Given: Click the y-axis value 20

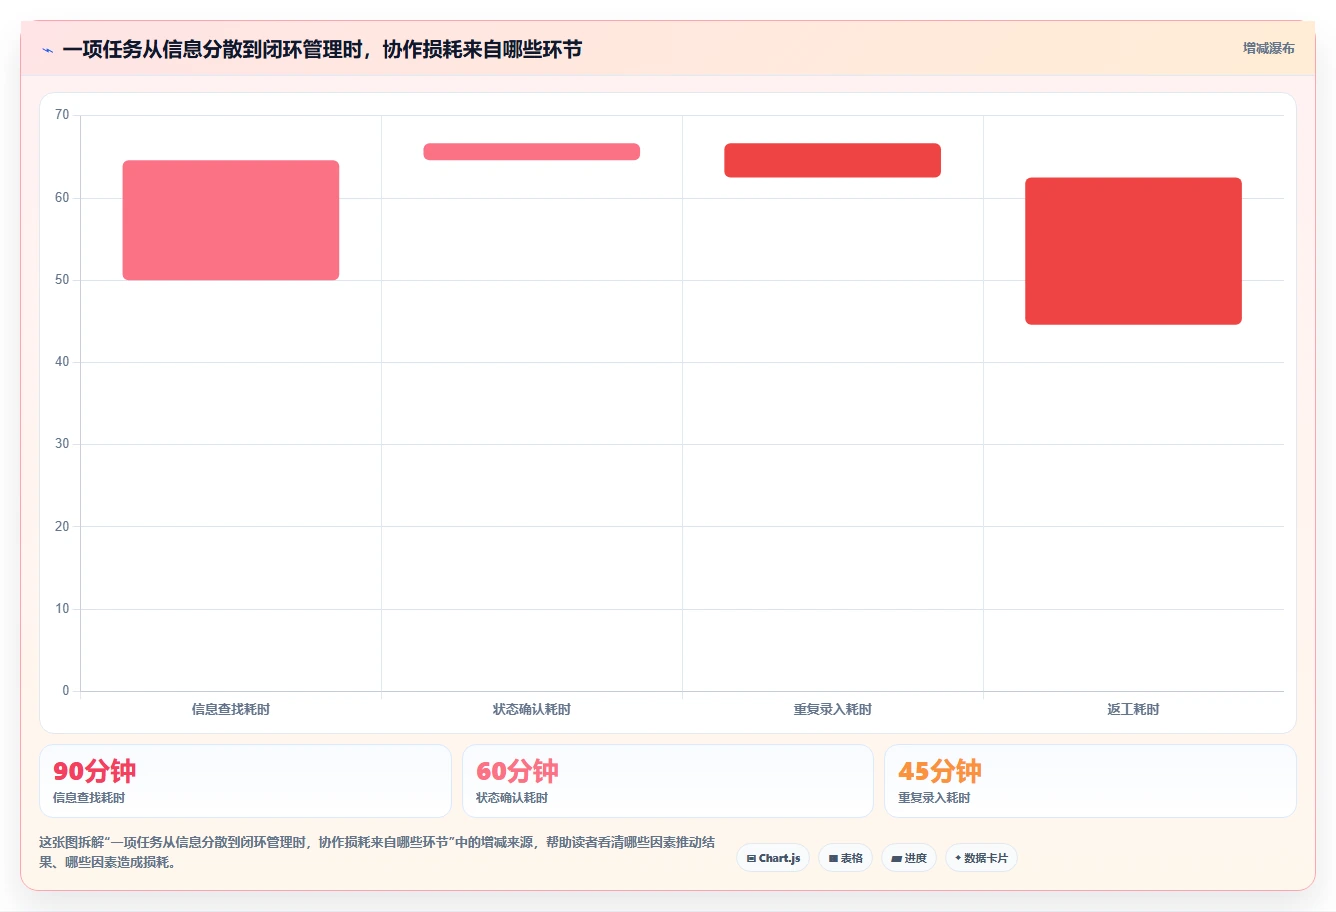Looking at the screenshot, I should pyautogui.click(x=62, y=527).
